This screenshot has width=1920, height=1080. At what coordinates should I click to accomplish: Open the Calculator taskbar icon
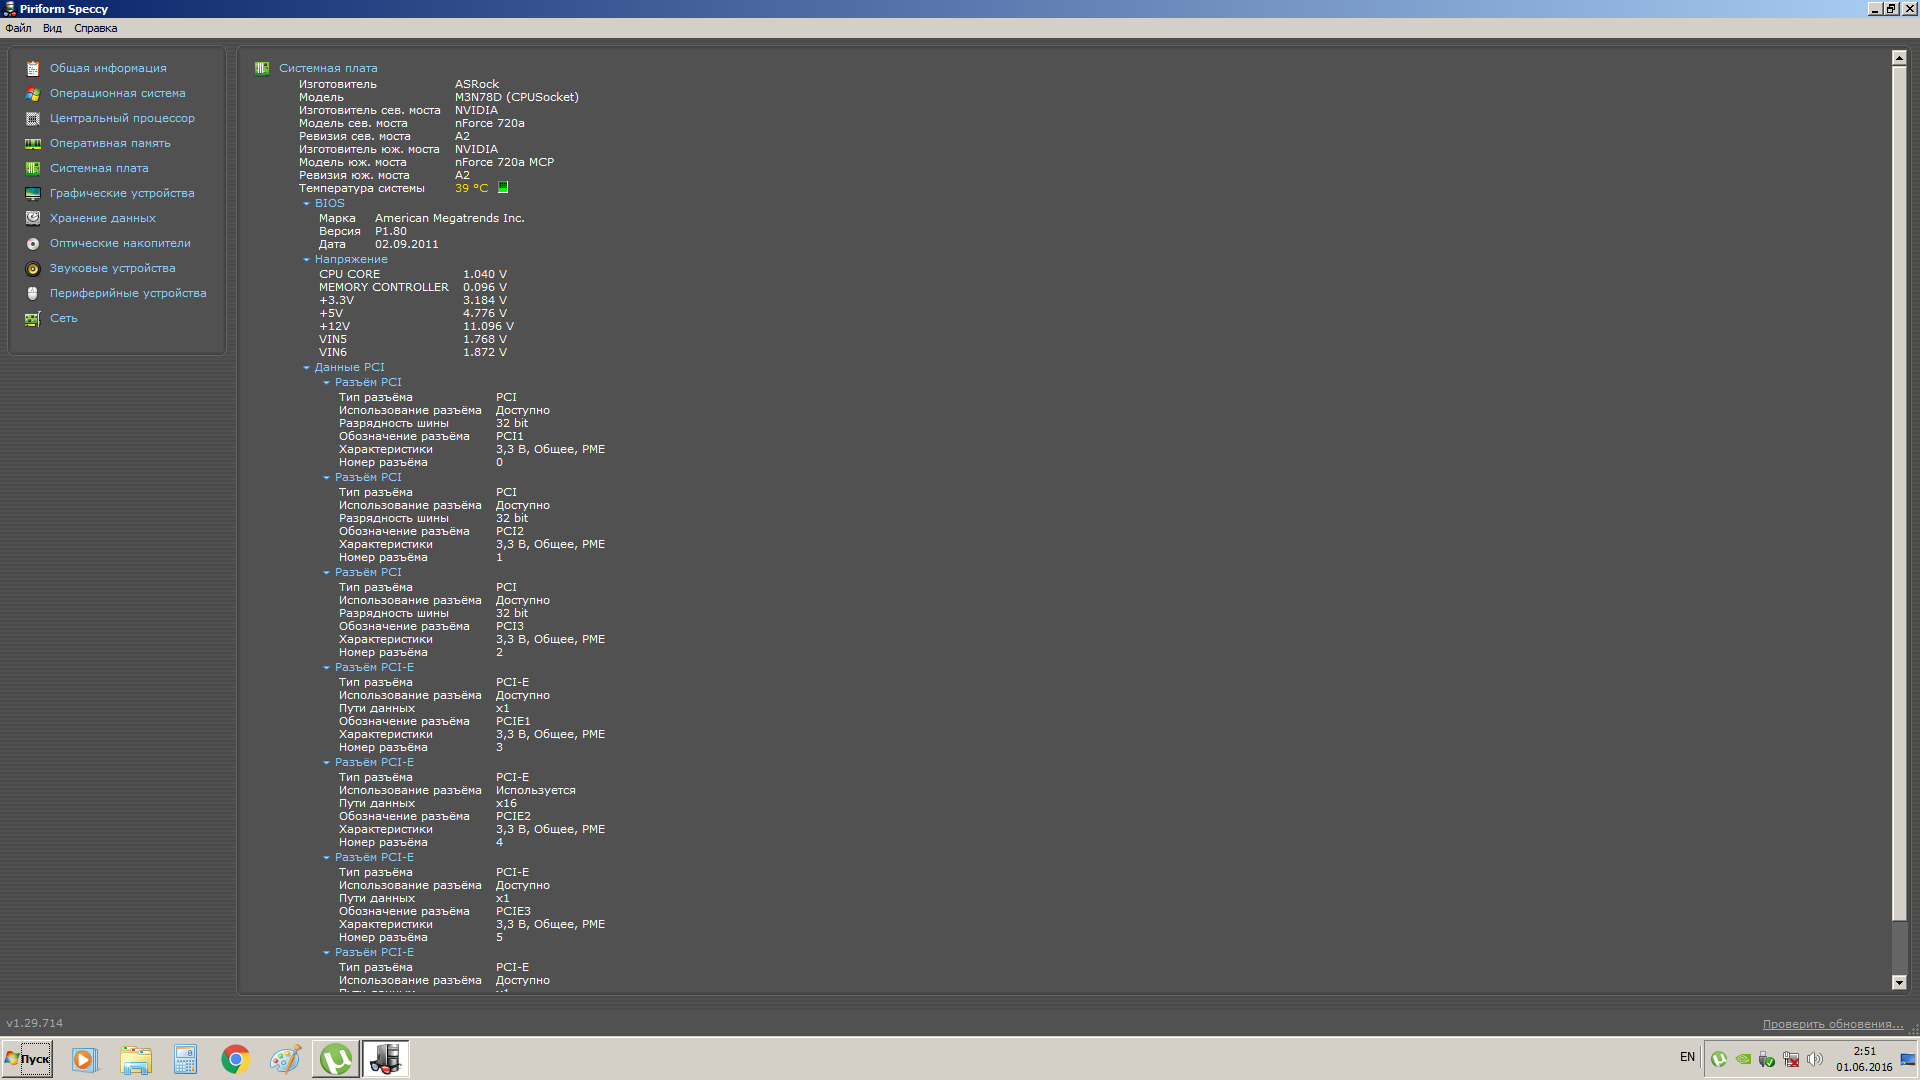tap(185, 1059)
